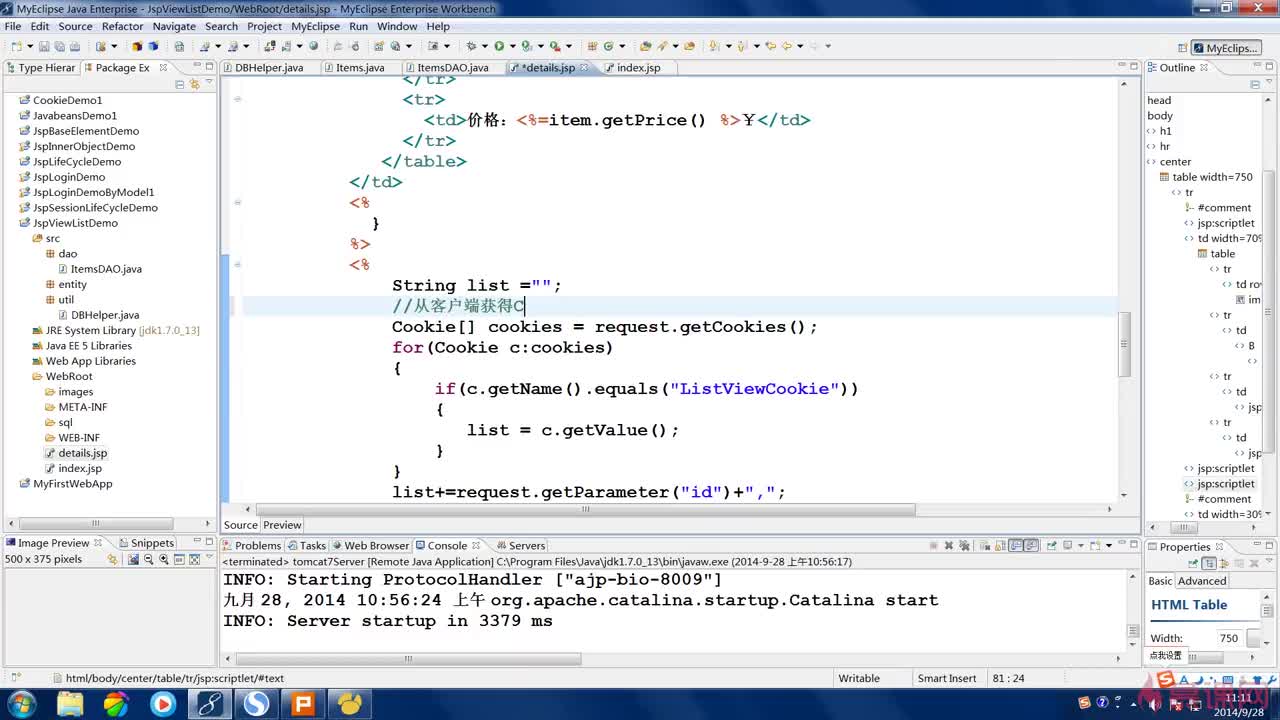Toggle Link with Editor in Package Explorer

(x=195, y=84)
